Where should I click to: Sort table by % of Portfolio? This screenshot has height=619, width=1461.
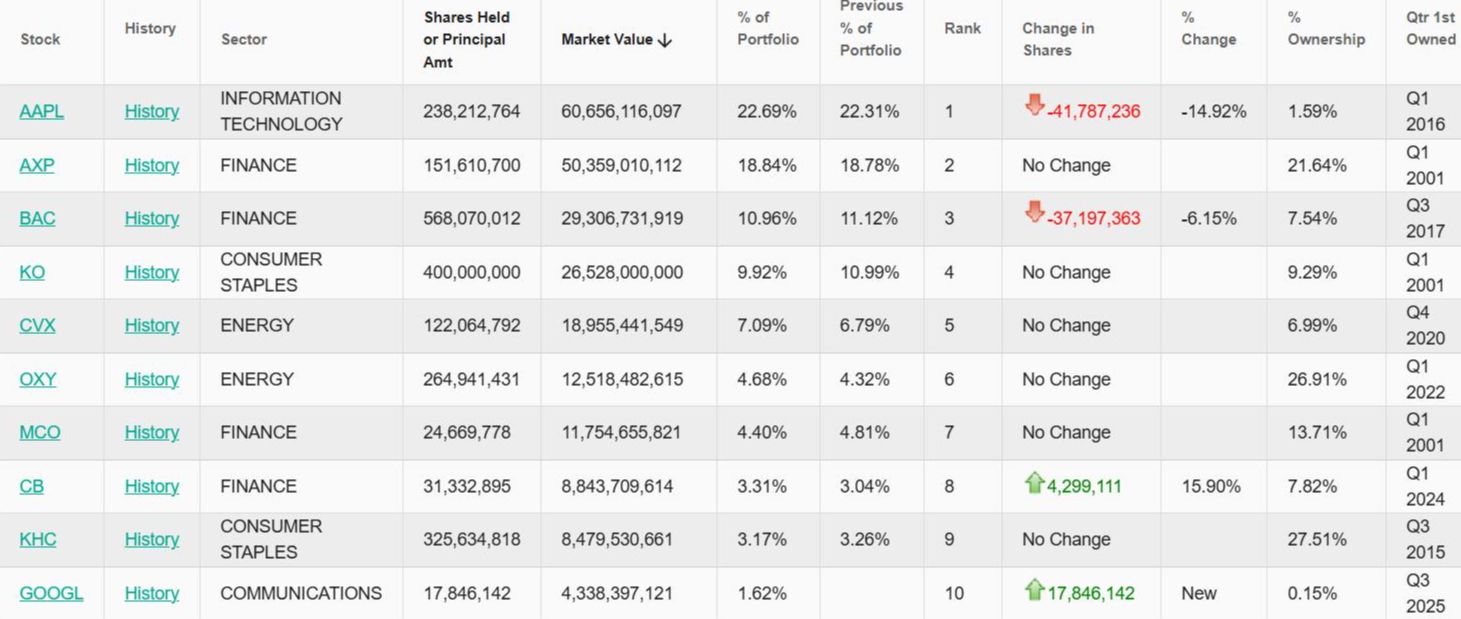click(768, 28)
